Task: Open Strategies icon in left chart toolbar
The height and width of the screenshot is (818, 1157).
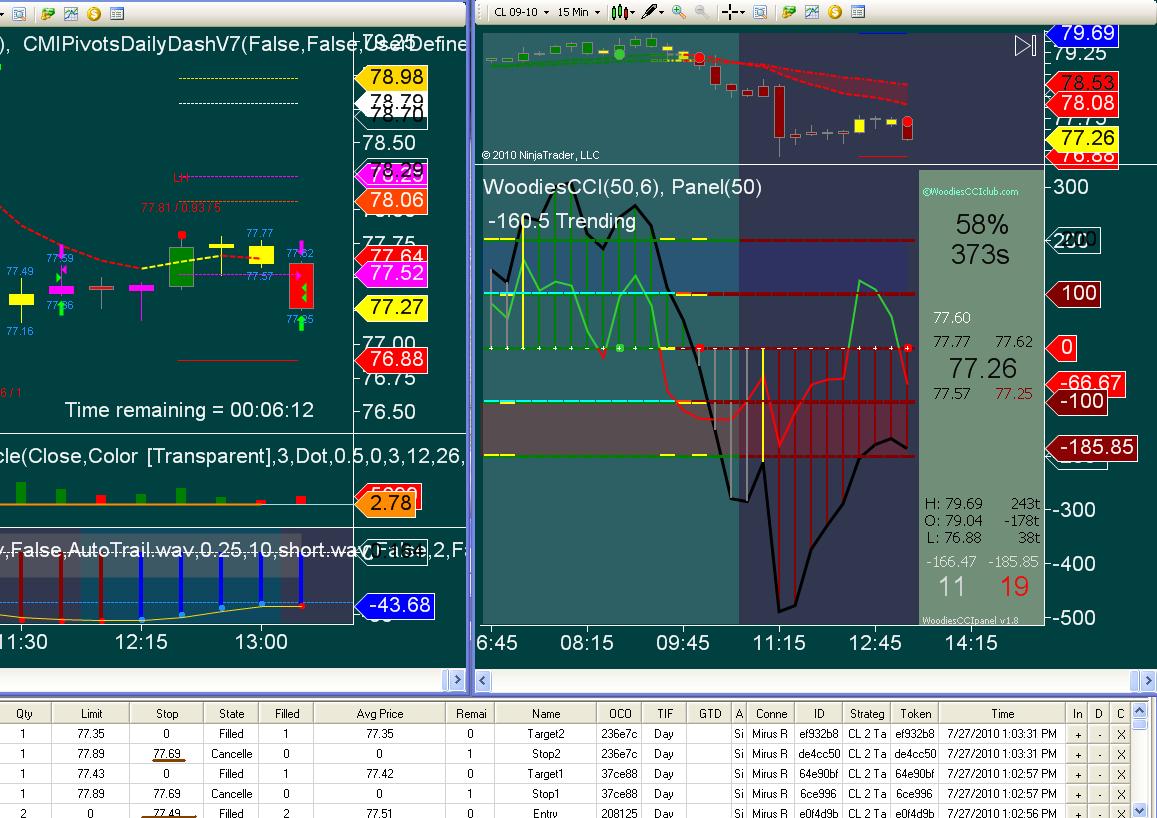Action: [48, 13]
